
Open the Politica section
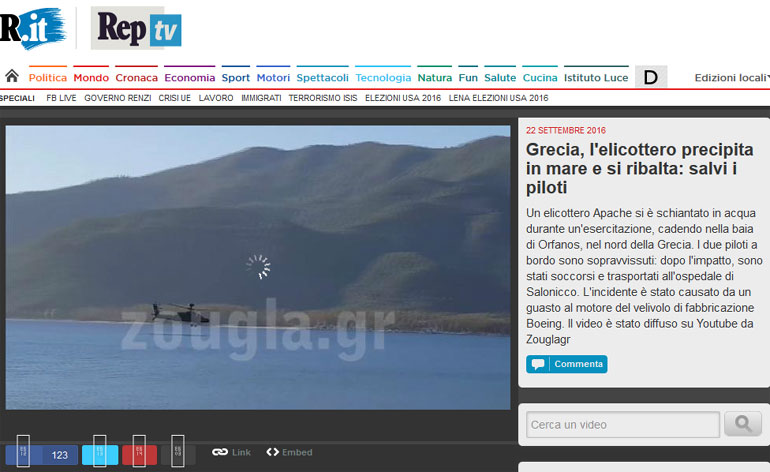tap(48, 78)
